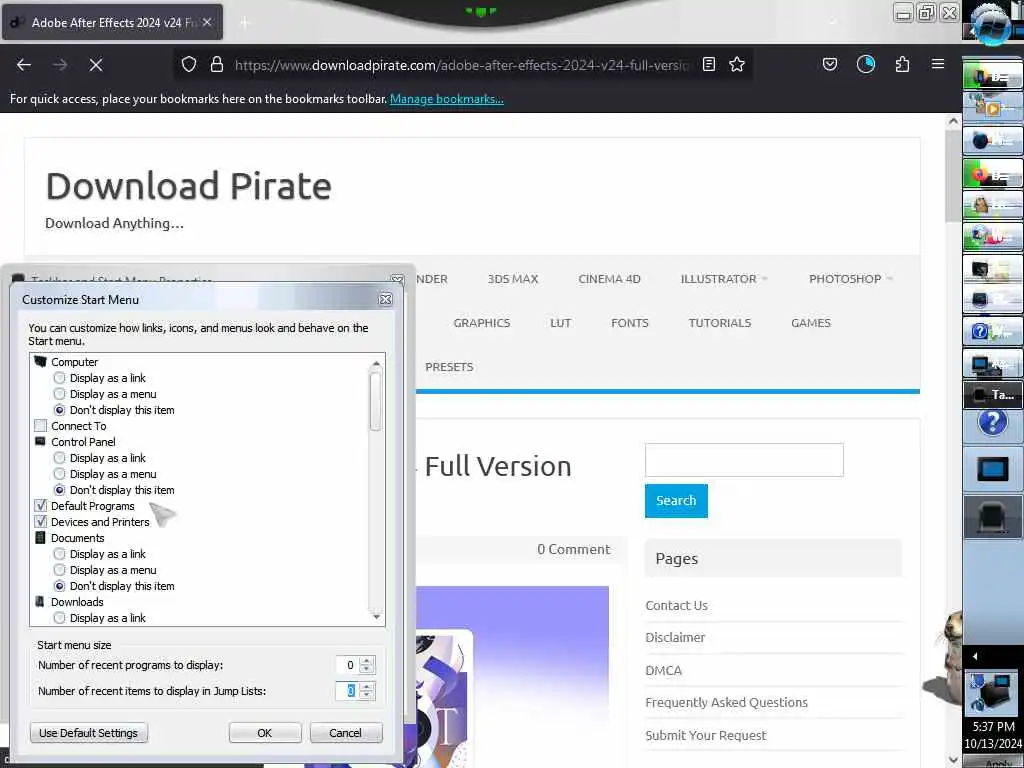Toggle reader view from the address bar

709,64
